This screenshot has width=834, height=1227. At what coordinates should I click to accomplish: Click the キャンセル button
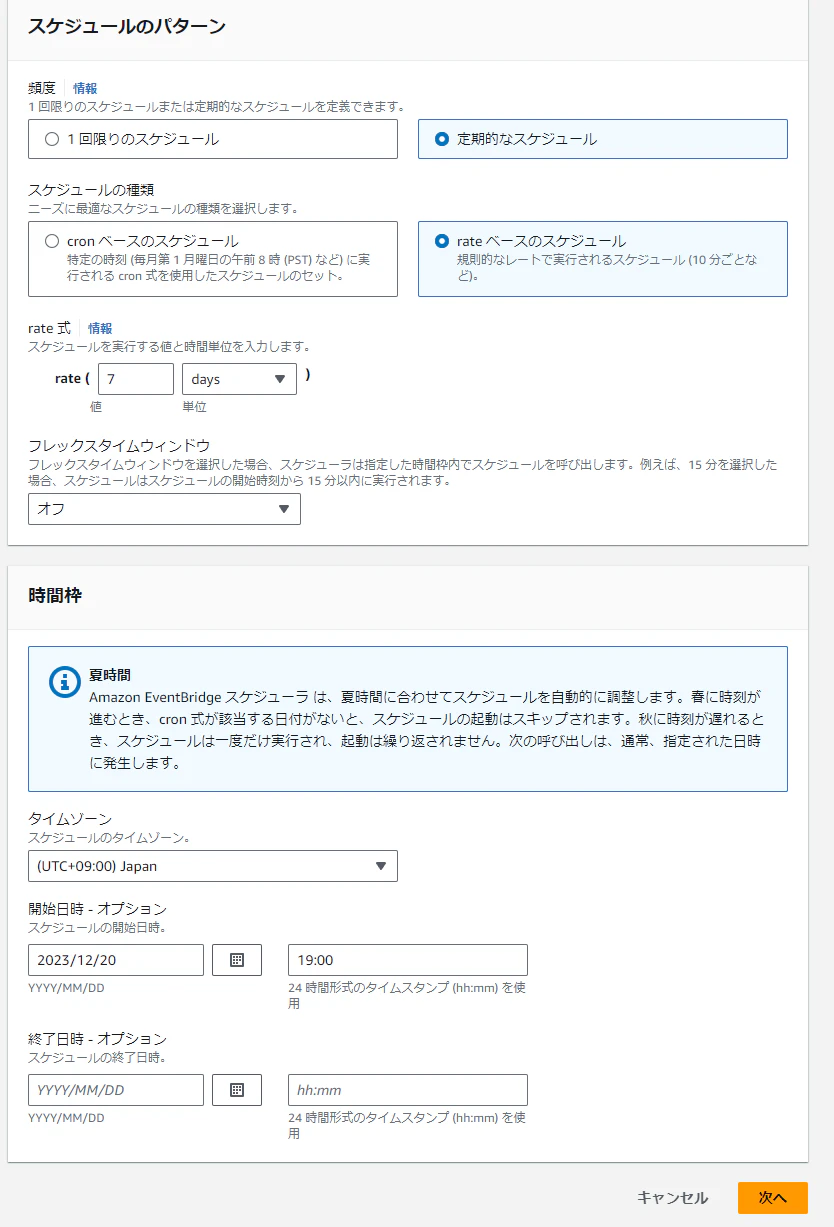click(673, 1198)
